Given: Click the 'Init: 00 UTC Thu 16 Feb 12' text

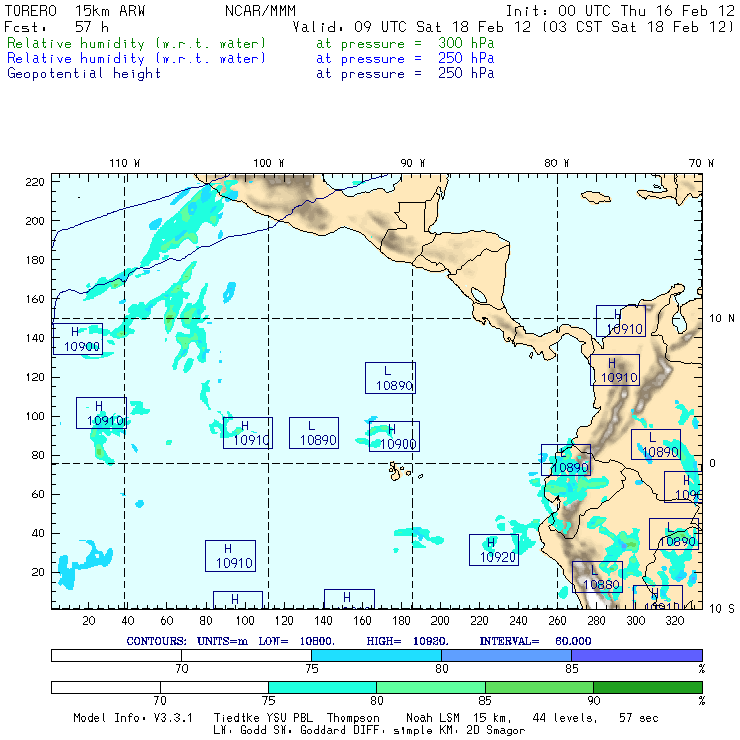Looking at the screenshot, I should pyautogui.click(x=620, y=10).
